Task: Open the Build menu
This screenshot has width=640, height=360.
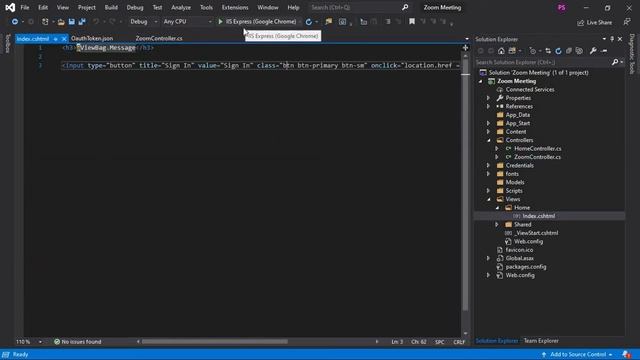Action: tap(111, 7)
